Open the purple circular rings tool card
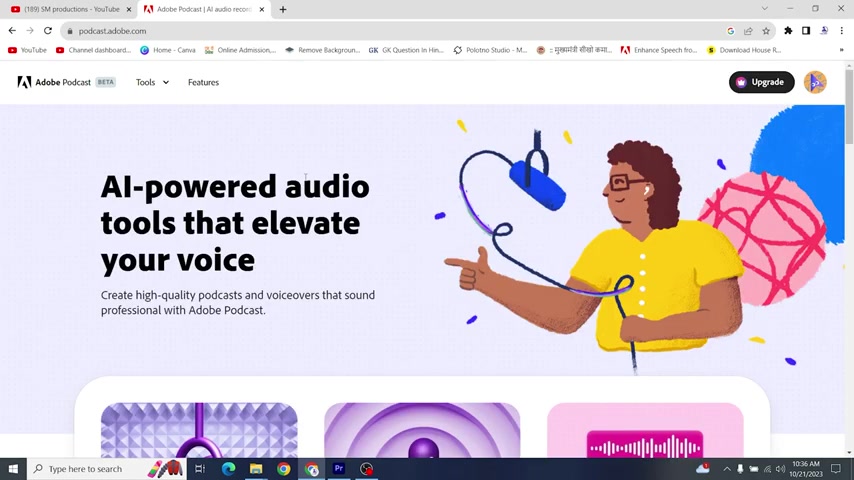Viewport: 854px width, 480px height. pyautogui.click(x=422, y=430)
